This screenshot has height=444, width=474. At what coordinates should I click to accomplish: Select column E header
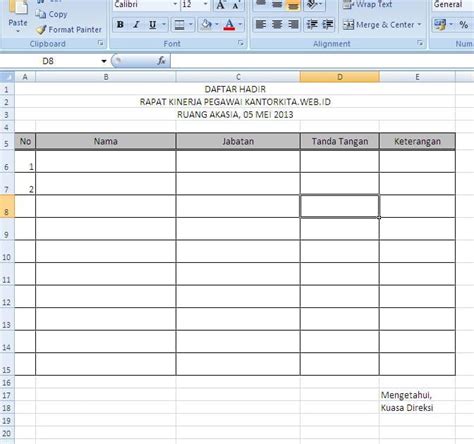tap(417, 77)
